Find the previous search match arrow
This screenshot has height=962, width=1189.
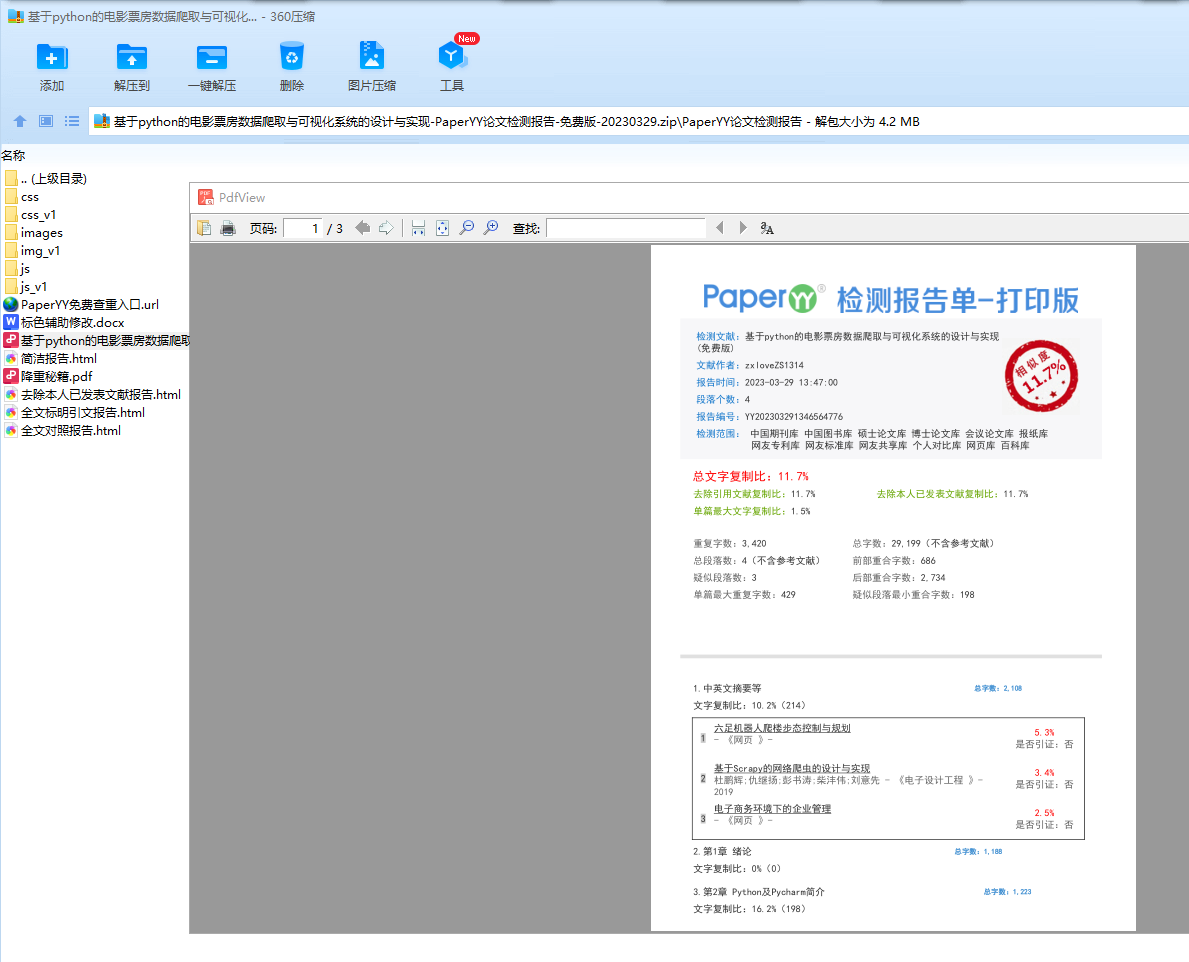coord(720,228)
